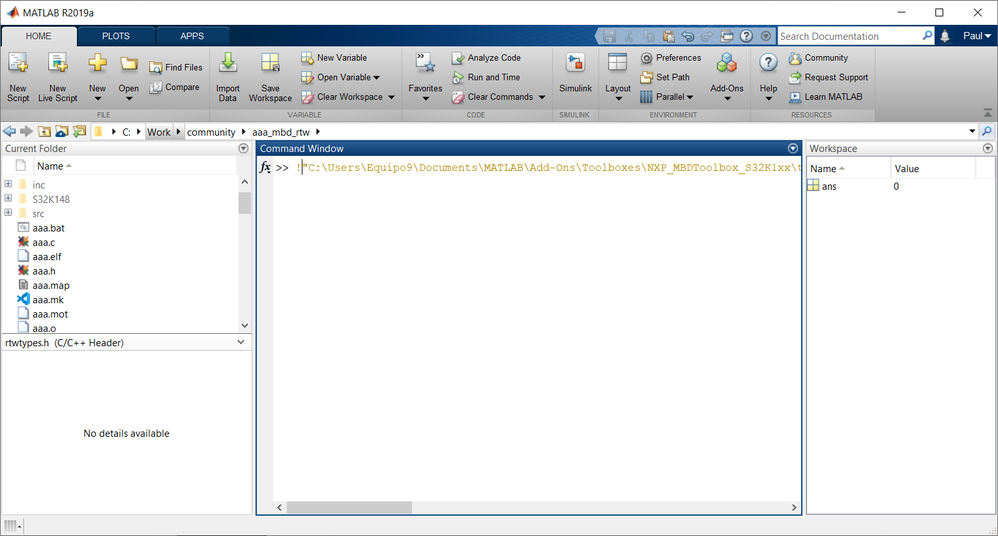Viewport: 998px width, 536px height.
Task: Click the quick access help icon
Action: pos(747,36)
